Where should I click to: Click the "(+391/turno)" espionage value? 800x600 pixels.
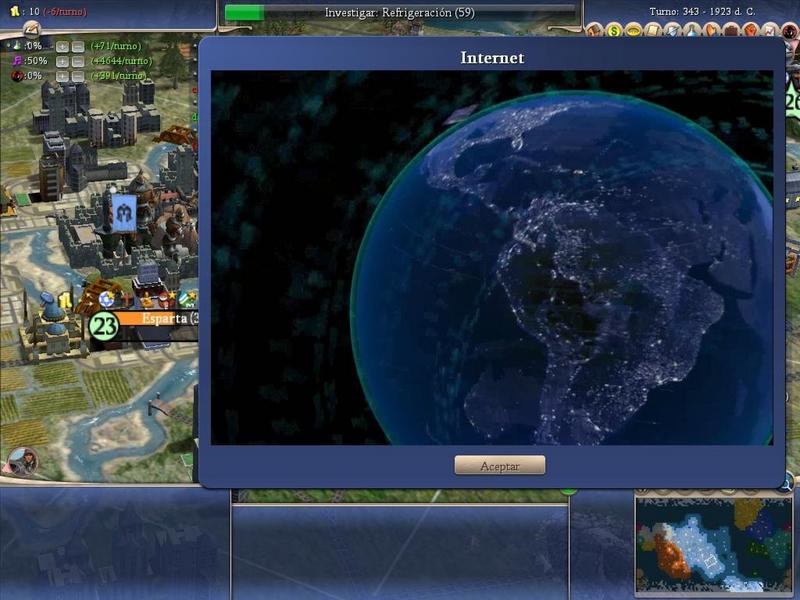(118, 76)
